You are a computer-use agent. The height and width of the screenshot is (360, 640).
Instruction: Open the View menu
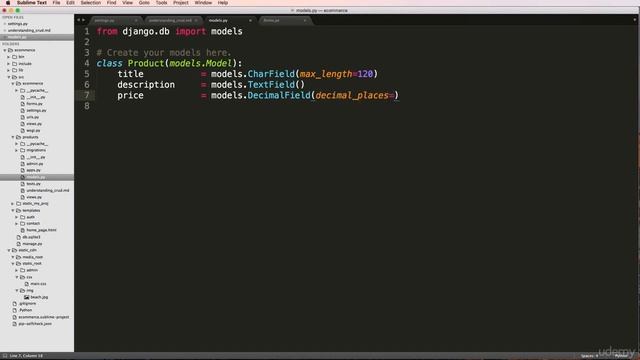(x=127, y=3)
